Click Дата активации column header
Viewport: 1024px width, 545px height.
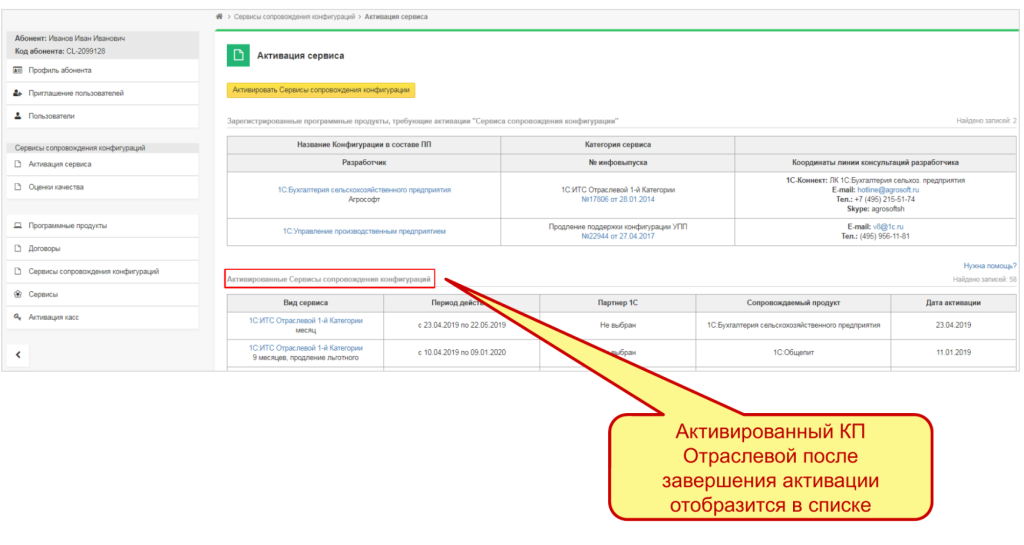(x=953, y=303)
